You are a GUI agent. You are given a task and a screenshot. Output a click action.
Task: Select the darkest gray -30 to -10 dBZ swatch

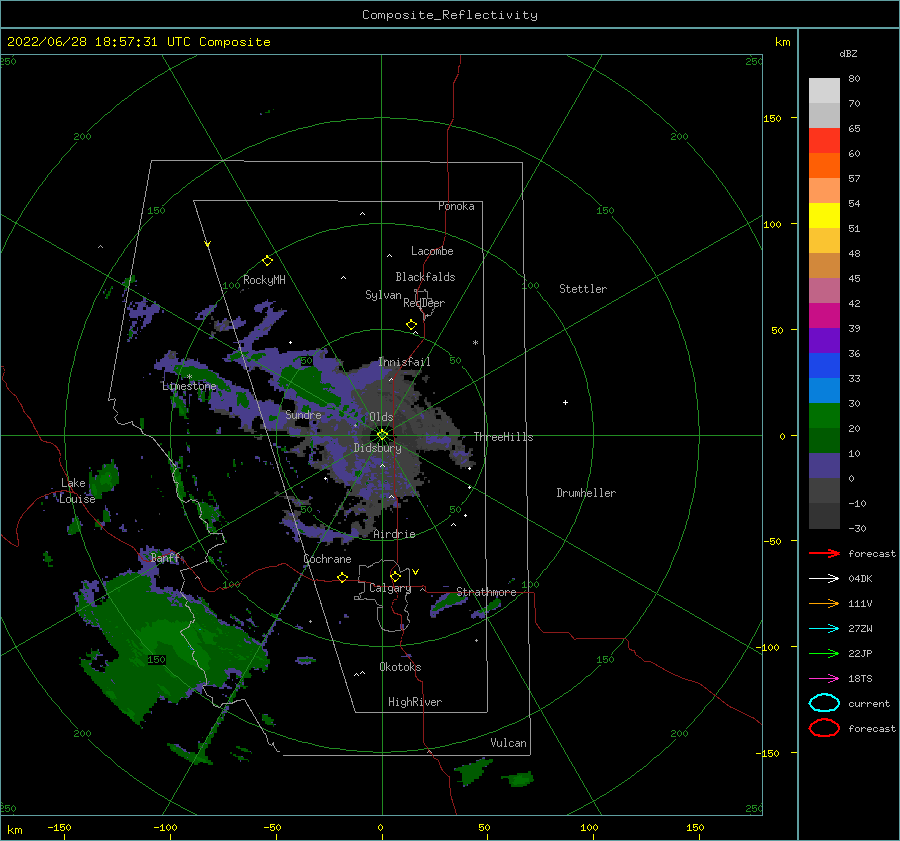[824, 515]
